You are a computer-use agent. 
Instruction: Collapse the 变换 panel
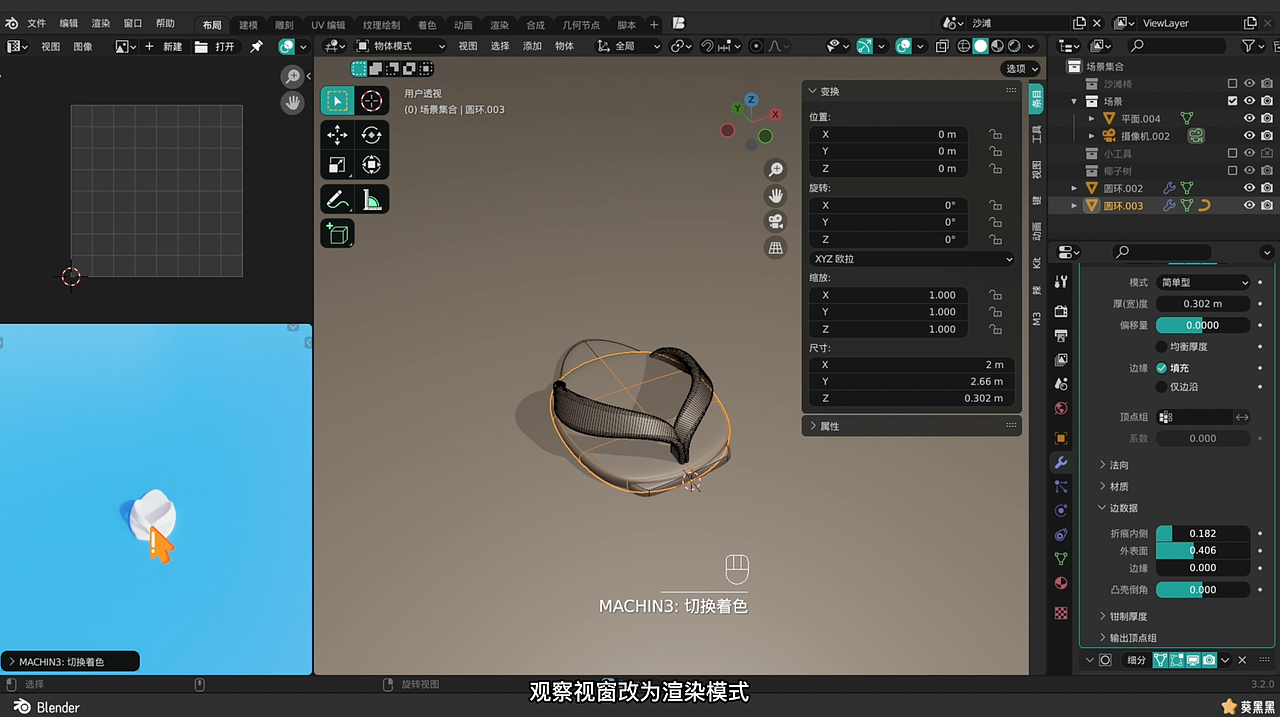[x=912, y=91]
